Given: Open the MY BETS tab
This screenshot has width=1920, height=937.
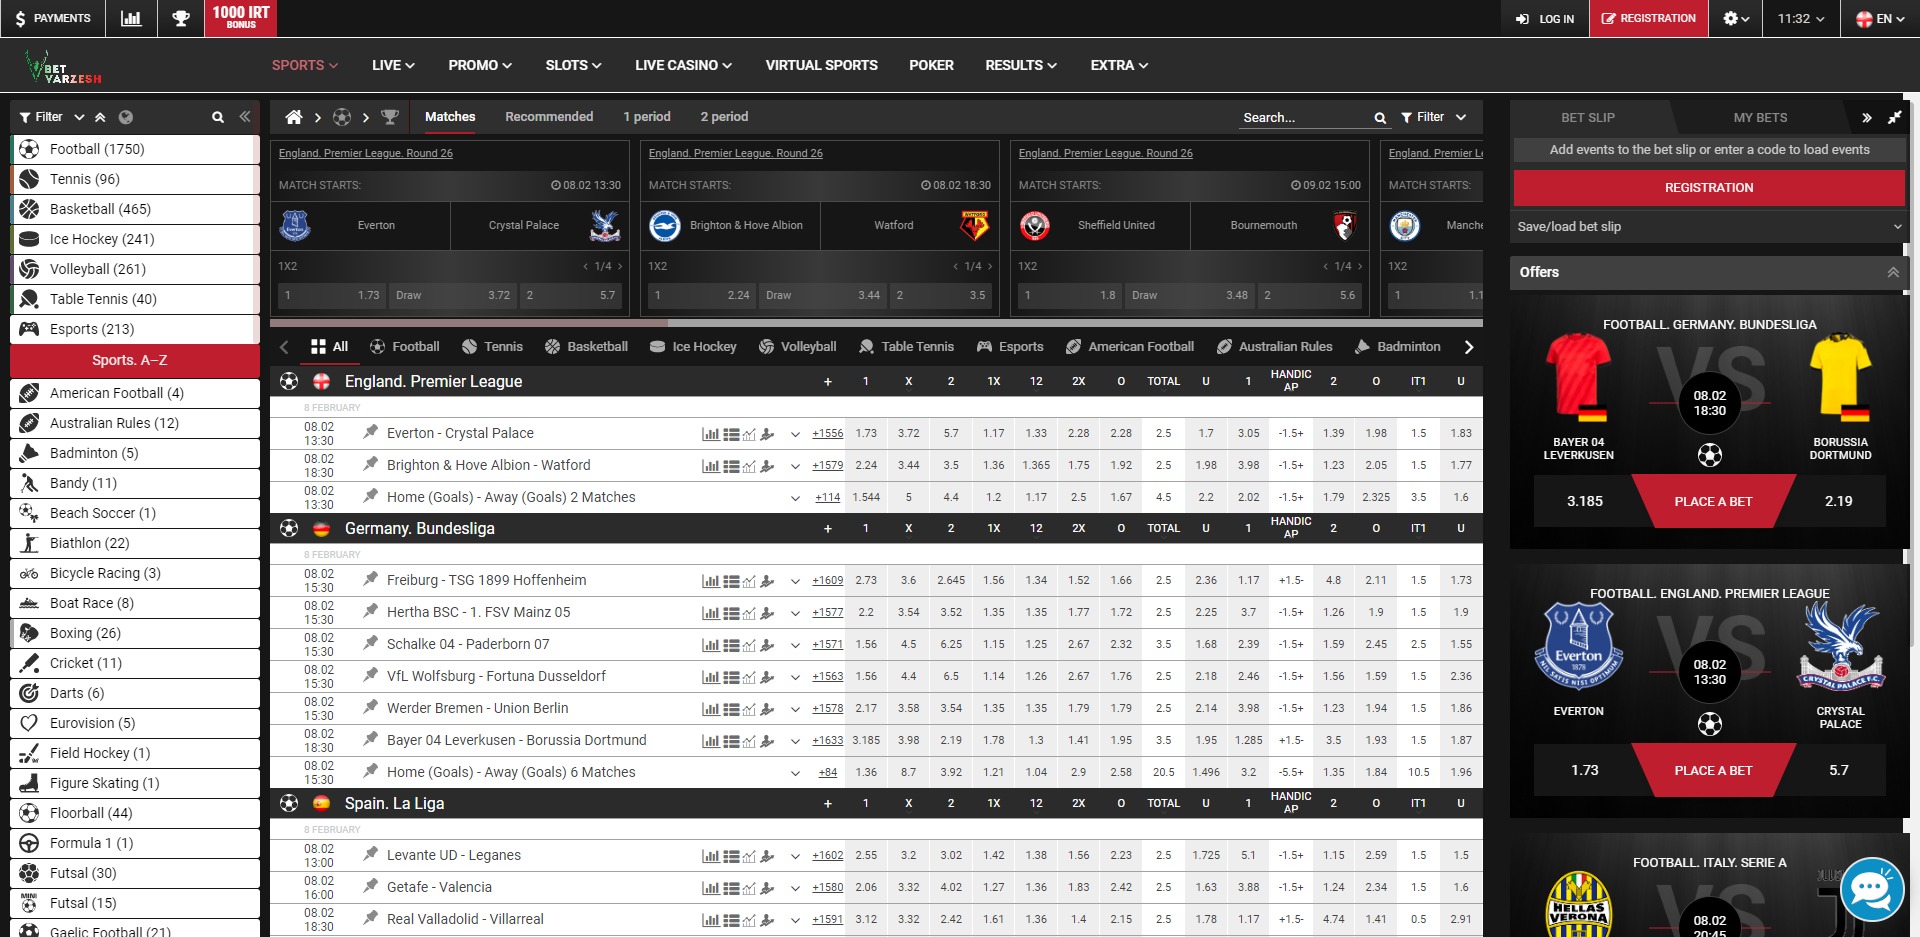Looking at the screenshot, I should click(x=1760, y=118).
